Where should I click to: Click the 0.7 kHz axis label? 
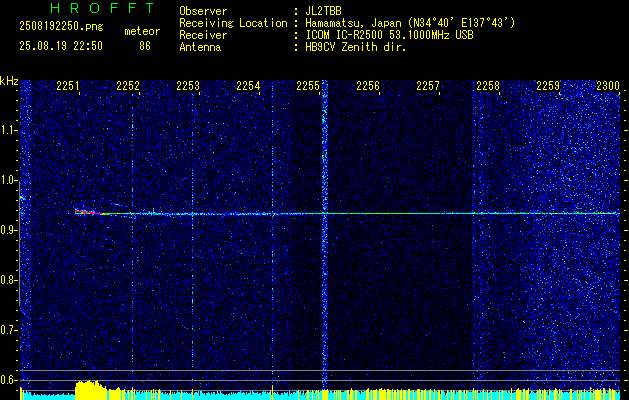click(9, 330)
